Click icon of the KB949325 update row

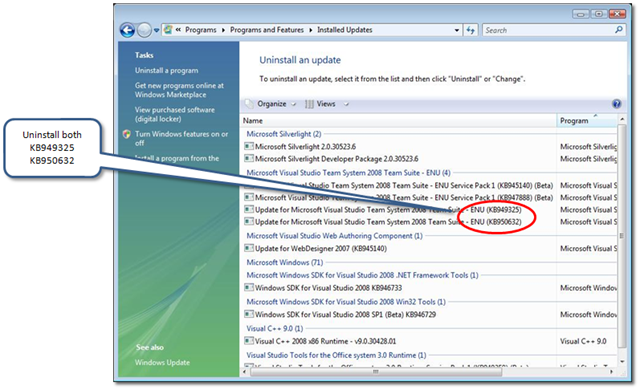click(249, 209)
